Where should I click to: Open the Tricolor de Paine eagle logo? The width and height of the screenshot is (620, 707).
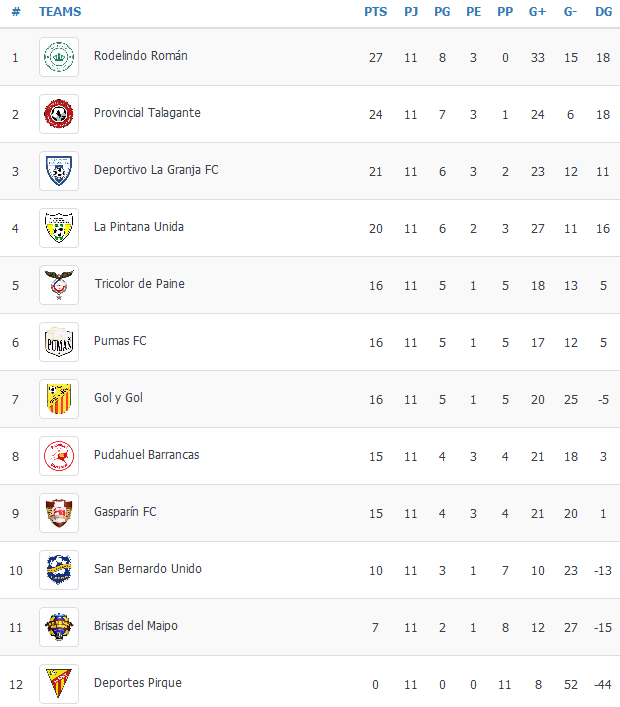click(x=59, y=285)
